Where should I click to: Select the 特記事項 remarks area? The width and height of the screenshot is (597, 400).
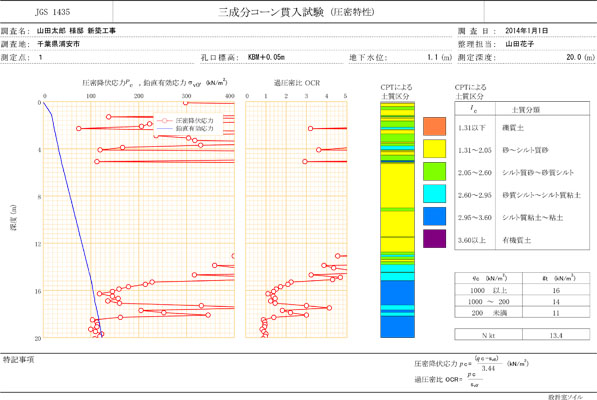(x=206, y=373)
